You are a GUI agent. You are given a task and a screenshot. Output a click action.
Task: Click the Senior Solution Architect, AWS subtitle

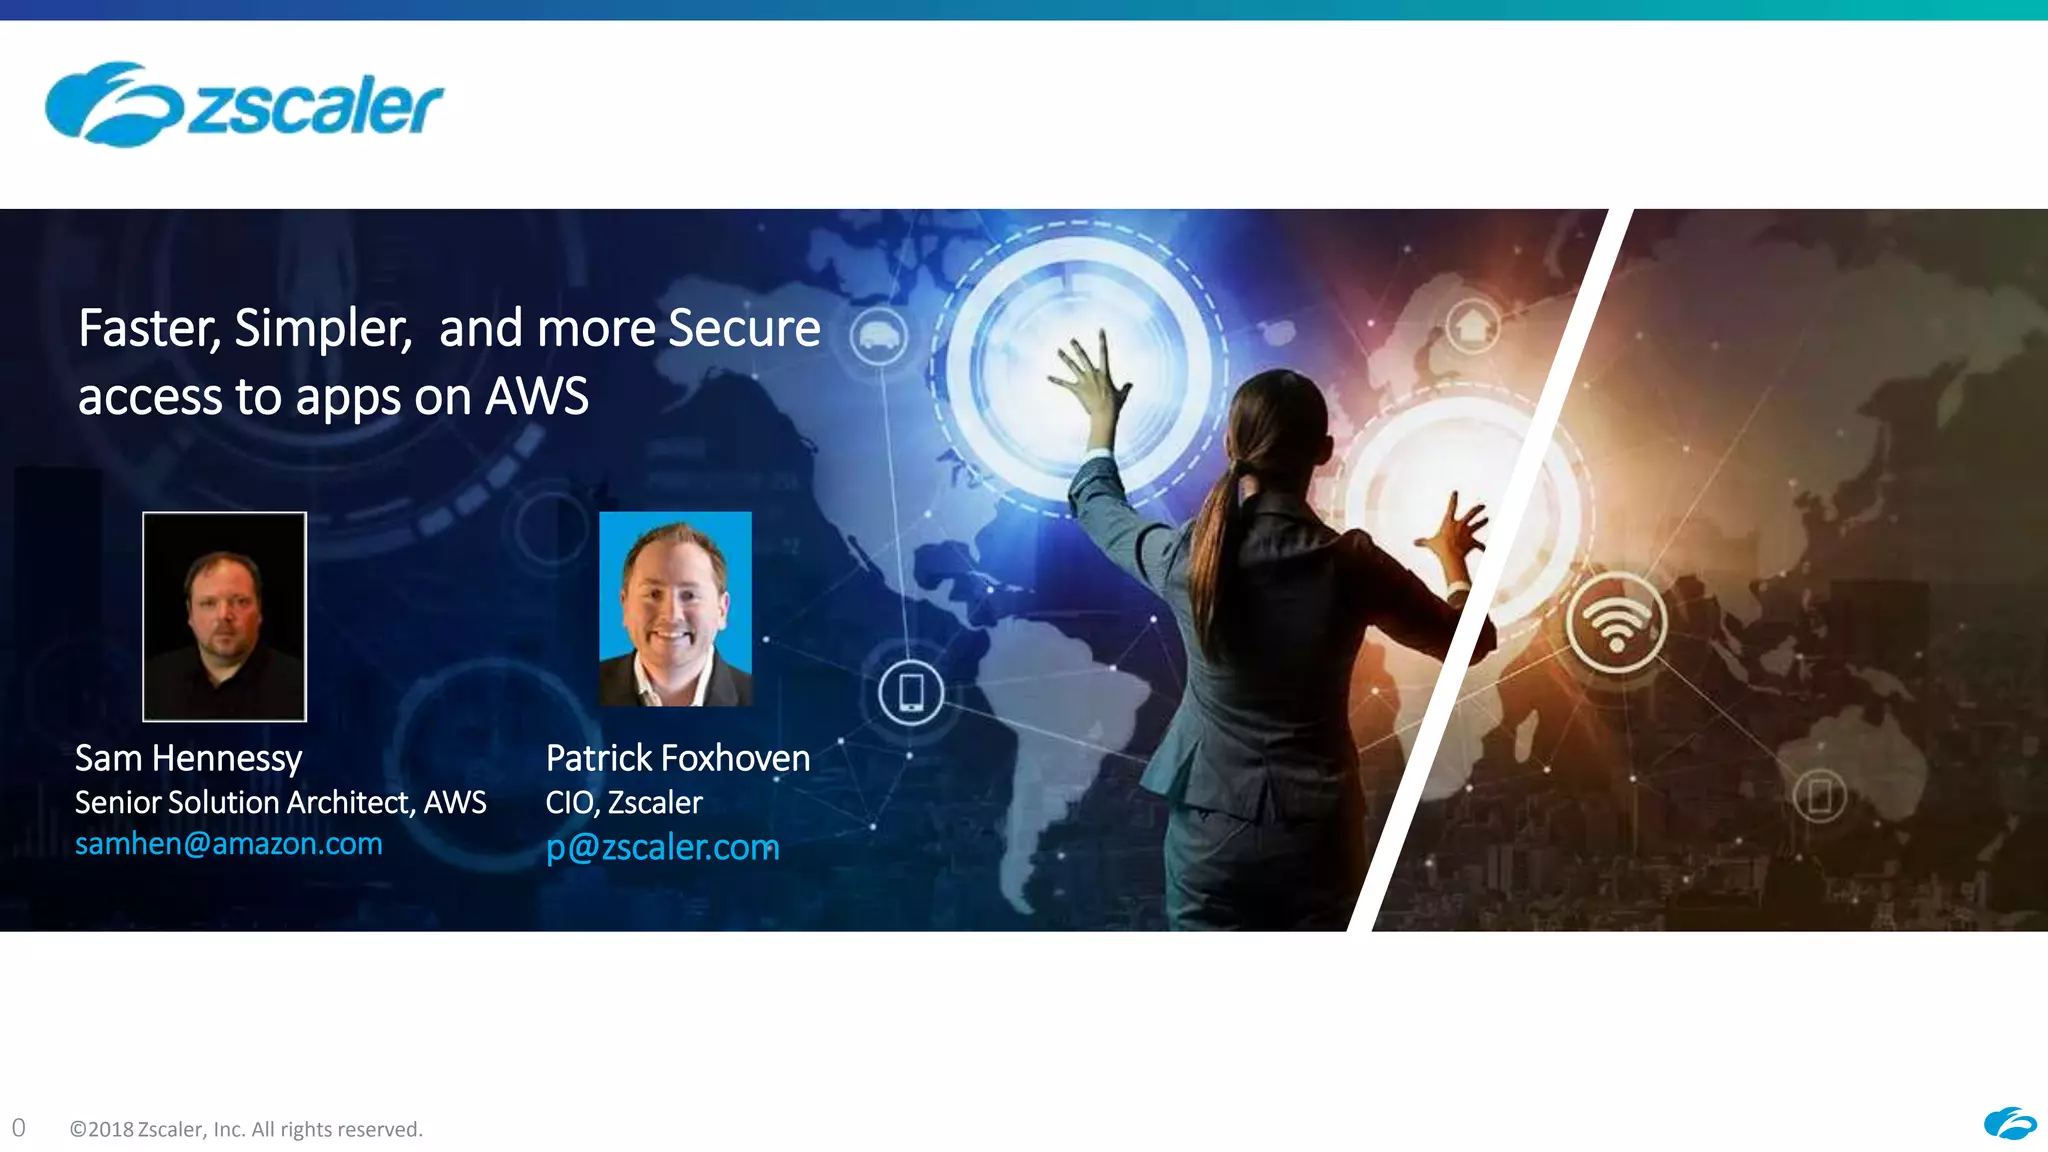click(281, 802)
